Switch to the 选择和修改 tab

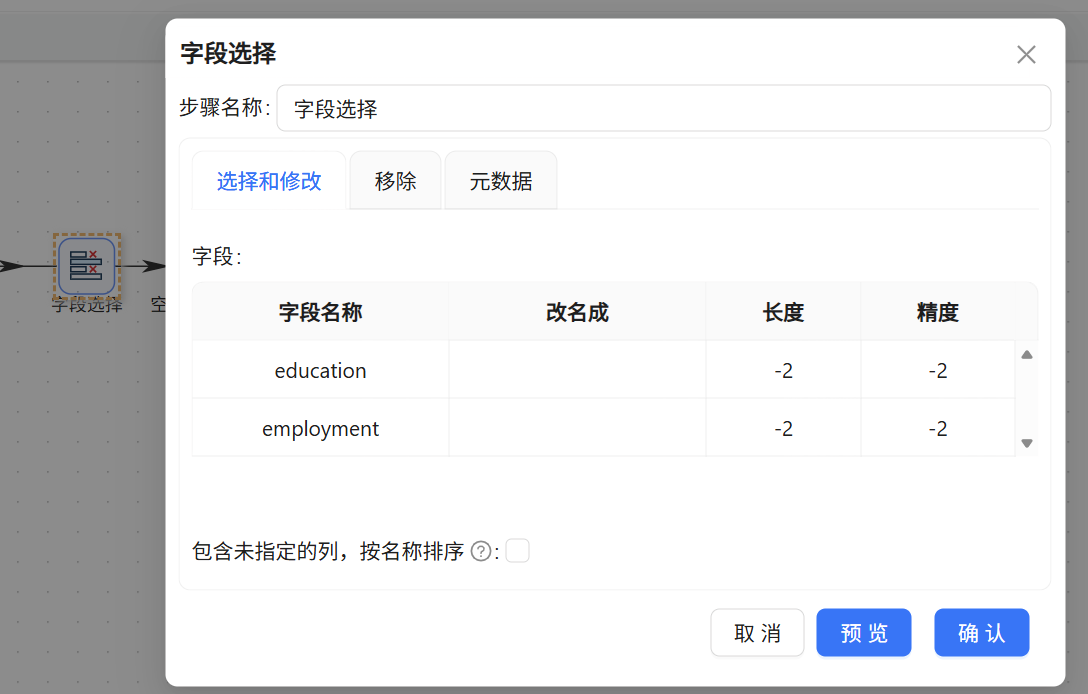(x=269, y=181)
